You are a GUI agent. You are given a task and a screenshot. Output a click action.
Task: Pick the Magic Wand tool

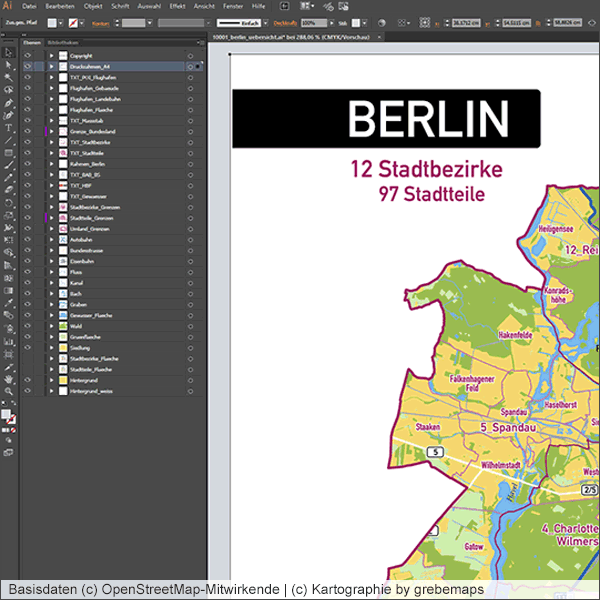point(9,77)
